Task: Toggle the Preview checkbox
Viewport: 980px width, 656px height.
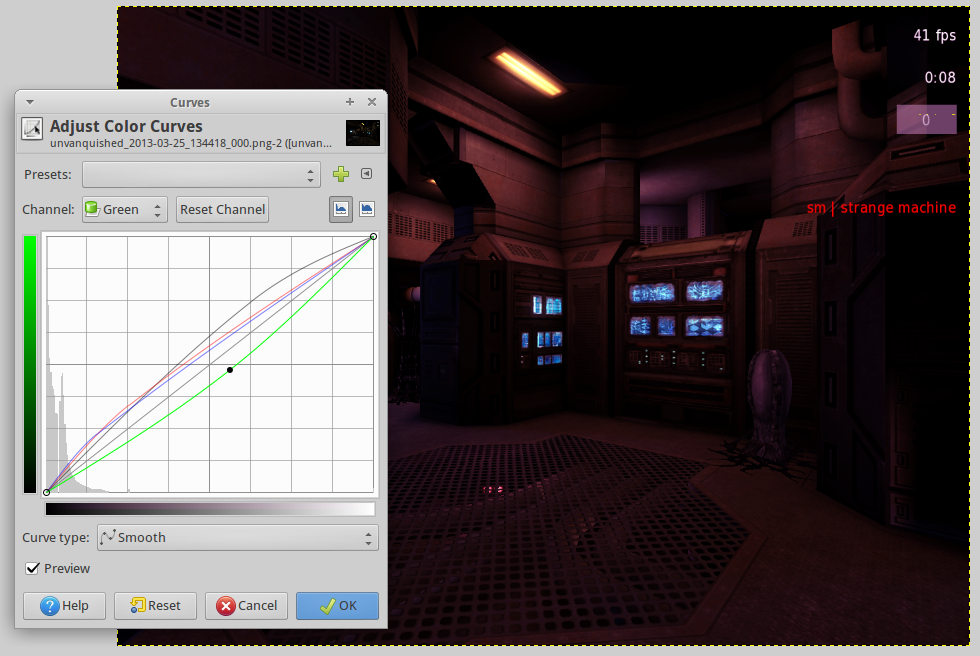Action: click(33, 568)
